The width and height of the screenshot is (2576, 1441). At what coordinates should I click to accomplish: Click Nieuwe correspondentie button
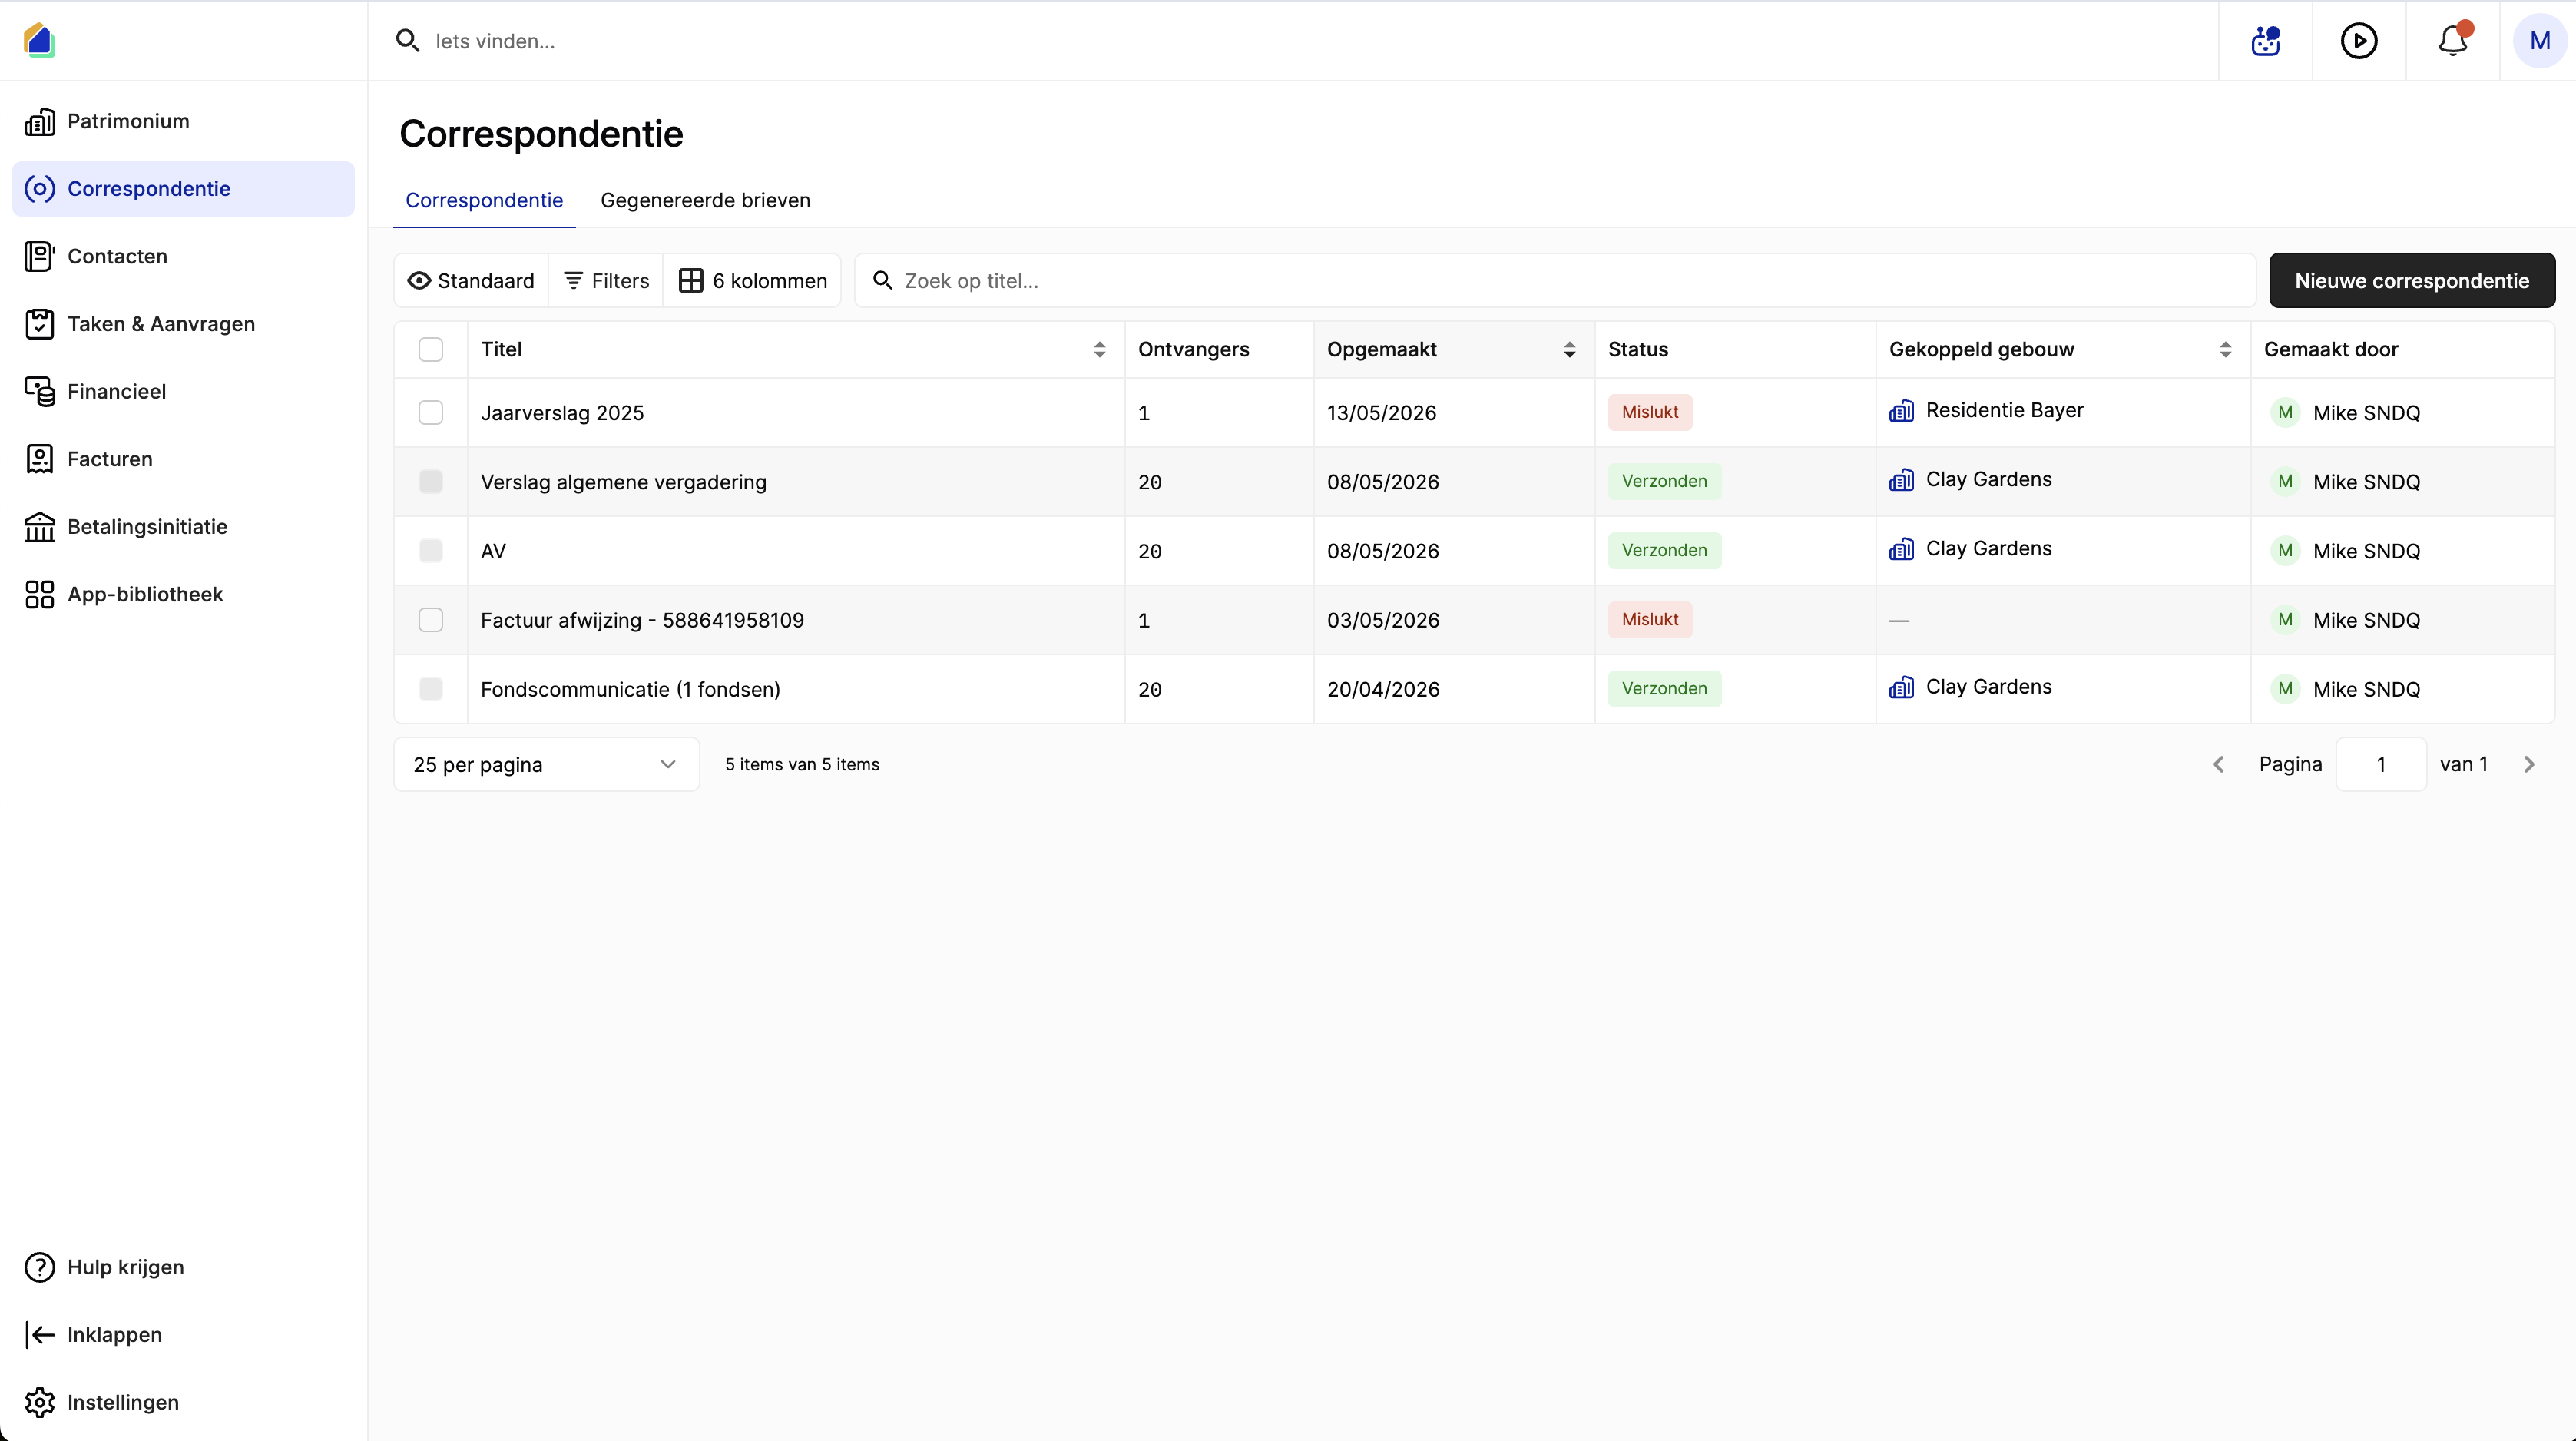click(2411, 280)
